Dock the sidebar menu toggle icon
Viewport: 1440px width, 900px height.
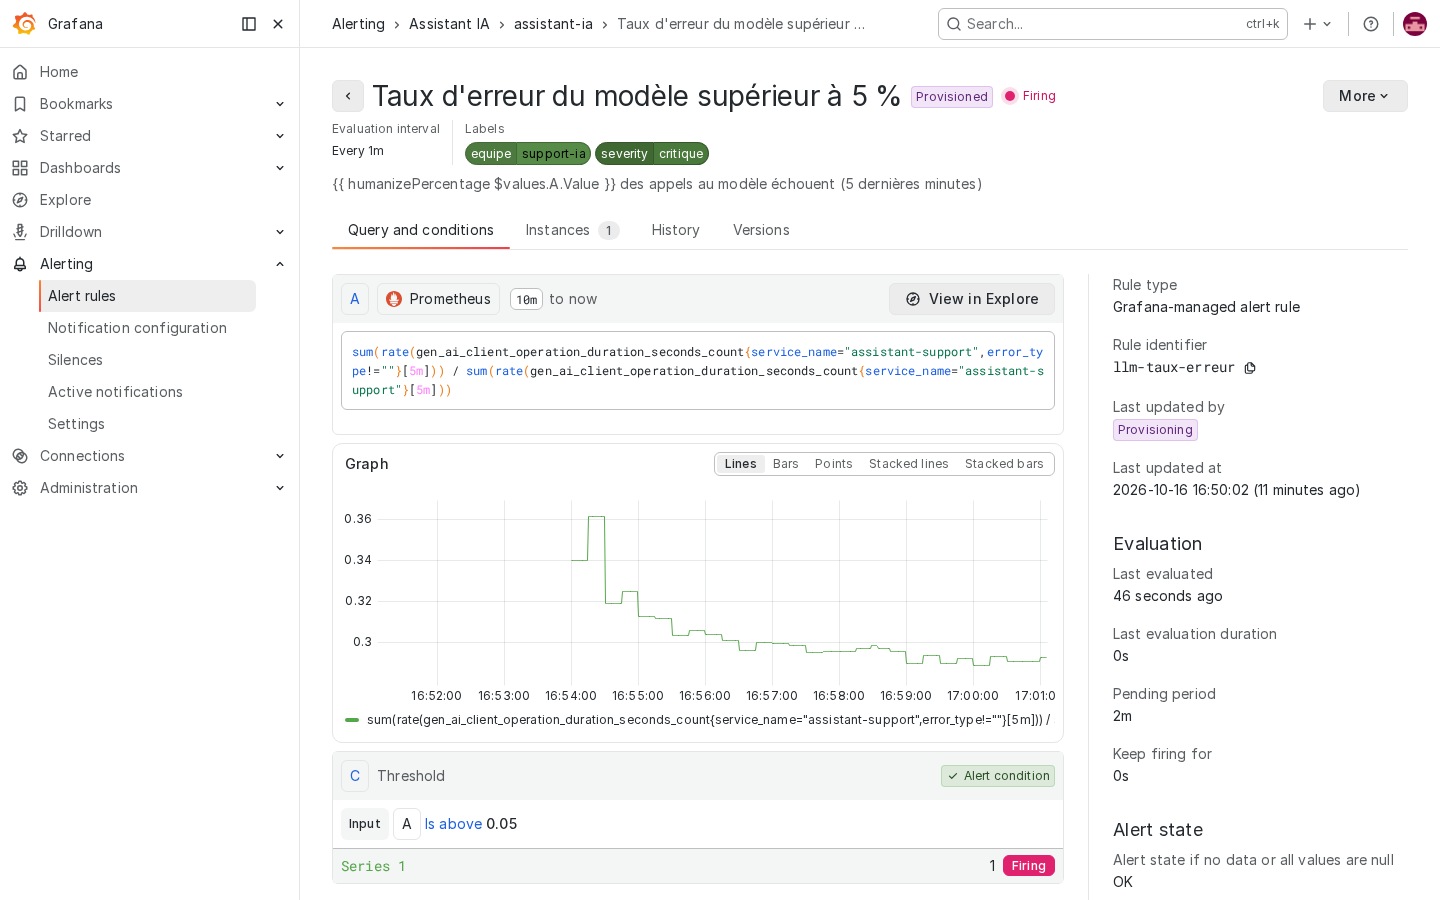pos(249,24)
